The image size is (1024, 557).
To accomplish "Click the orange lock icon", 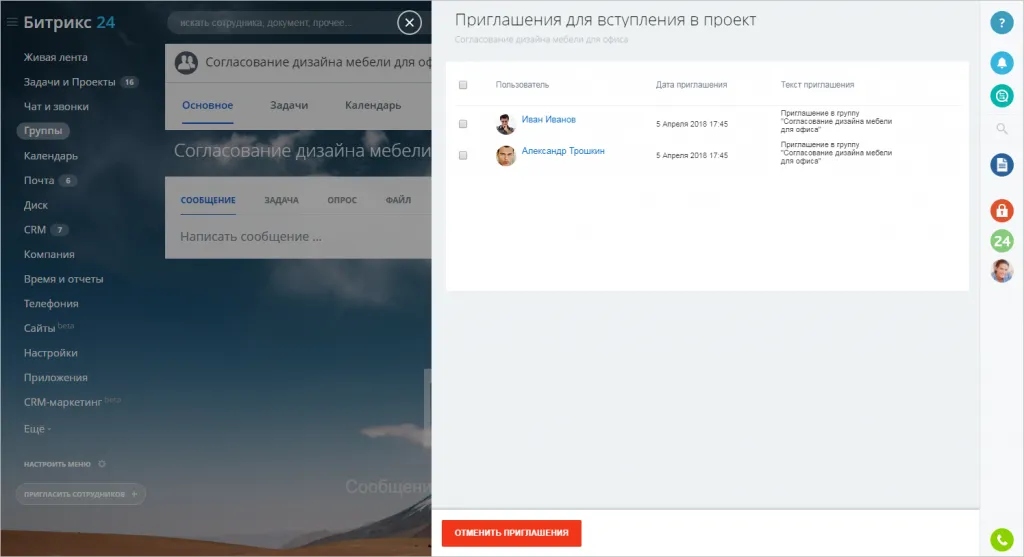I will [x=1001, y=210].
